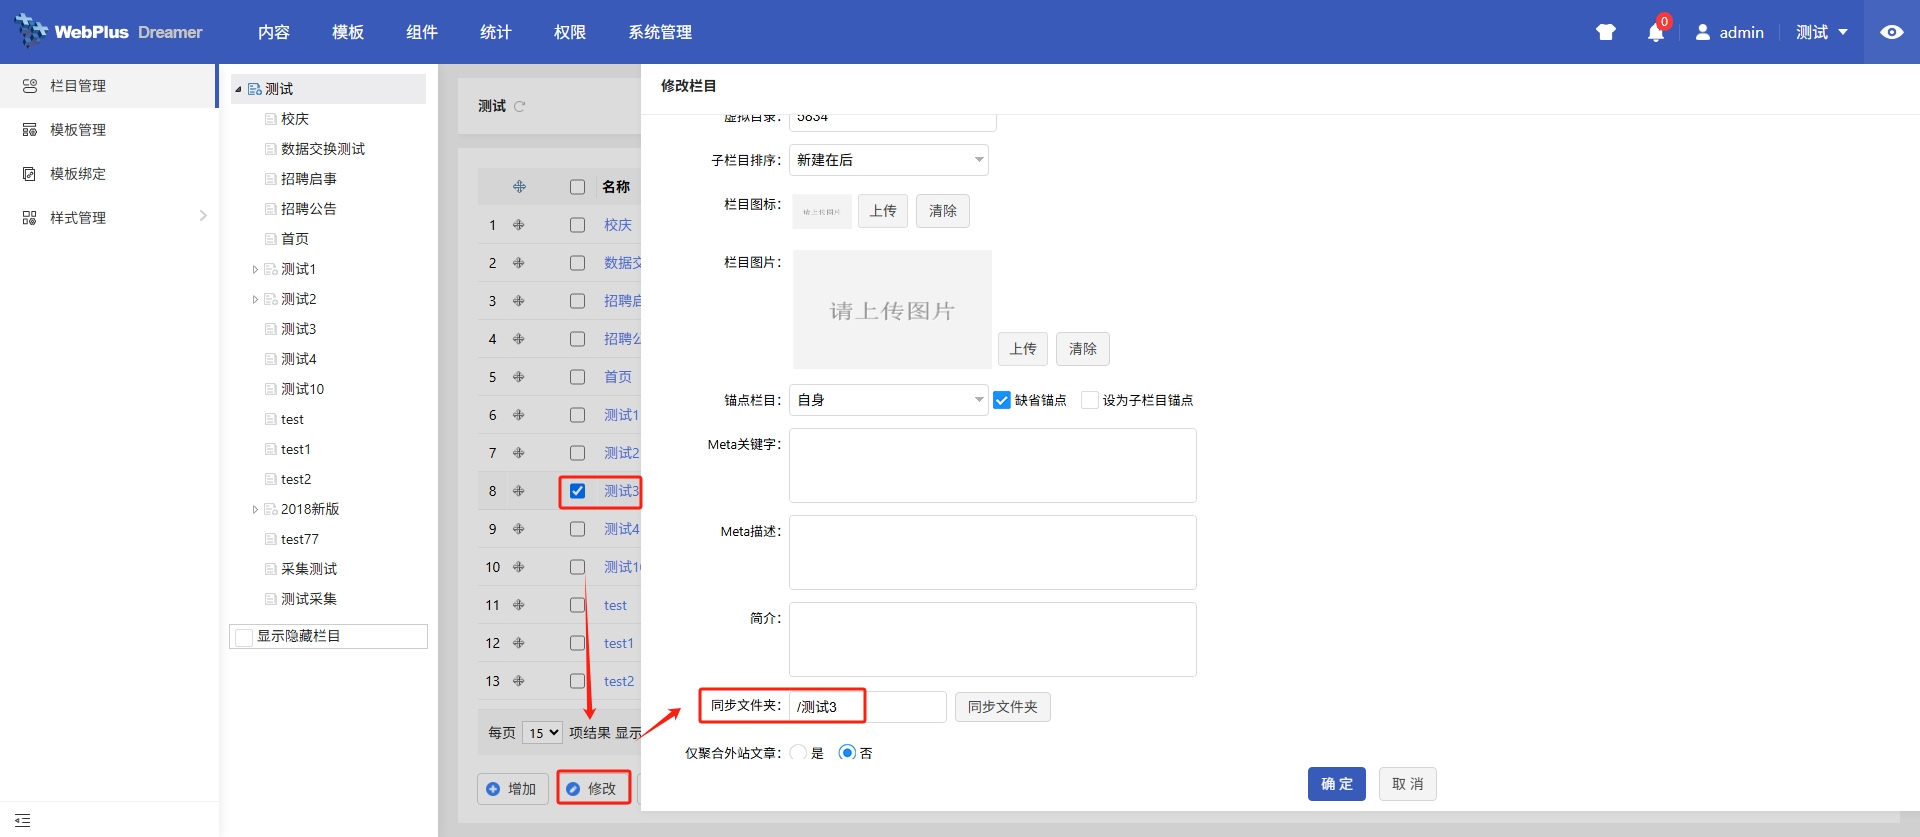The height and width of the screenshot is (837, 1920).
Task: Expand the 2018新版 tree node
Action: [x=255, y=509]
